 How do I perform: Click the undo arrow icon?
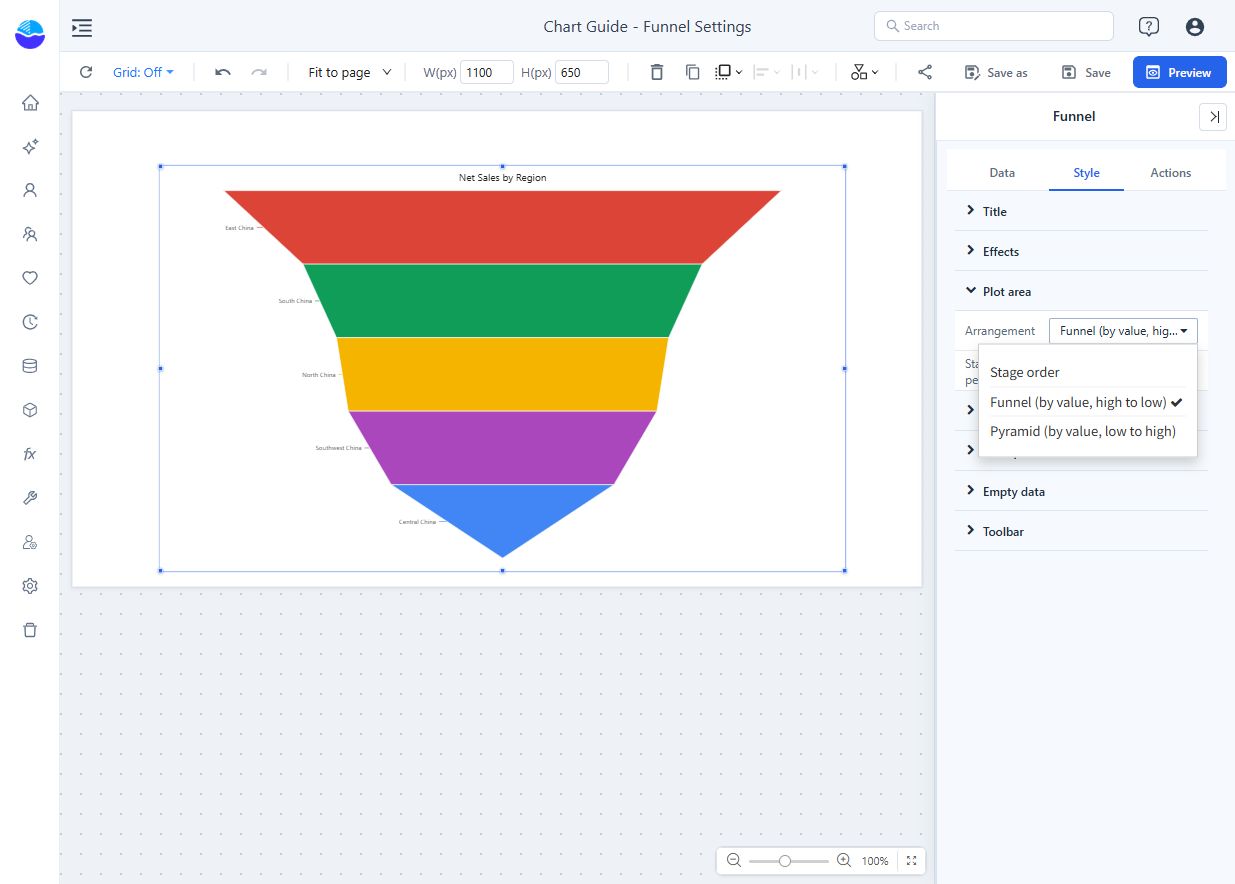coord(223,72)
